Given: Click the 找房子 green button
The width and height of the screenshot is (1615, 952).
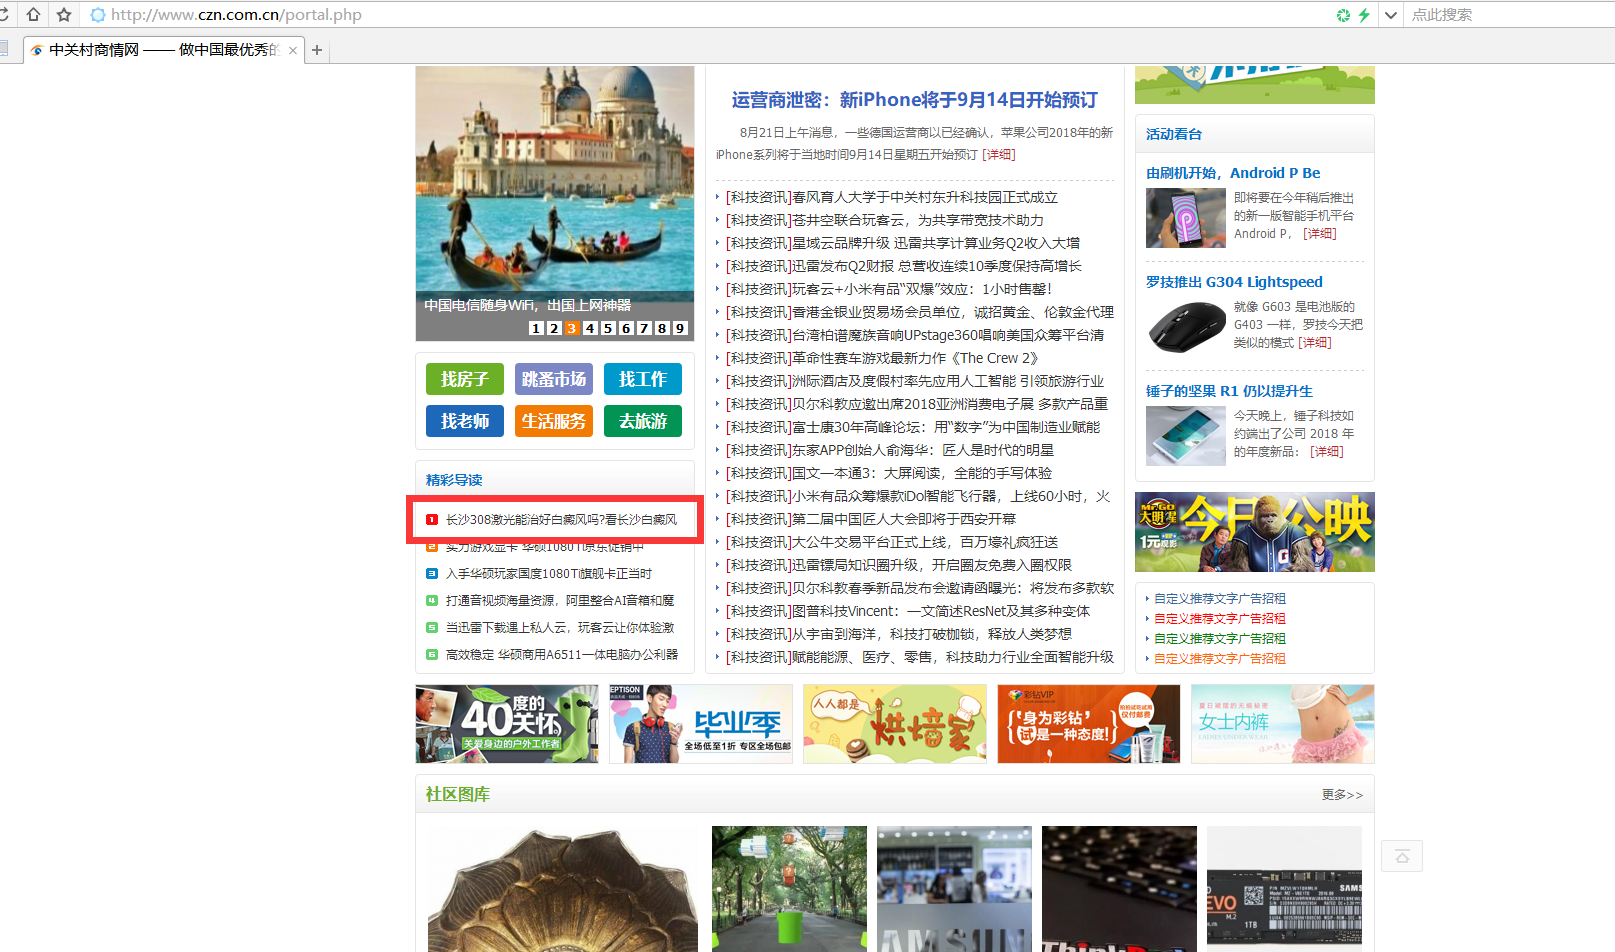Looking at the screenshot, I should (465, 379).
